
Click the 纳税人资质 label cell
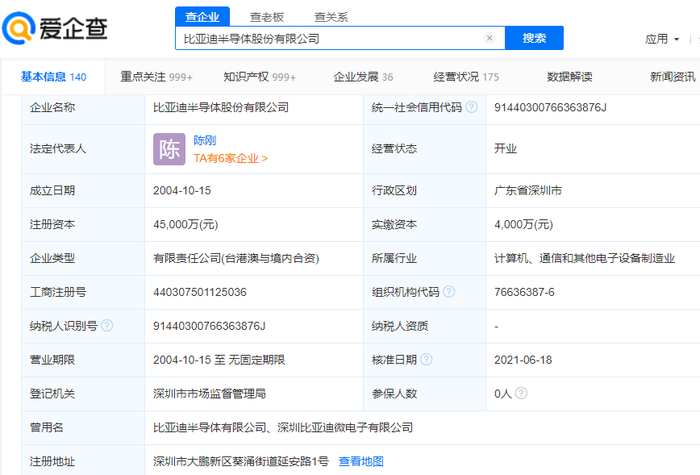click(425, 326)
